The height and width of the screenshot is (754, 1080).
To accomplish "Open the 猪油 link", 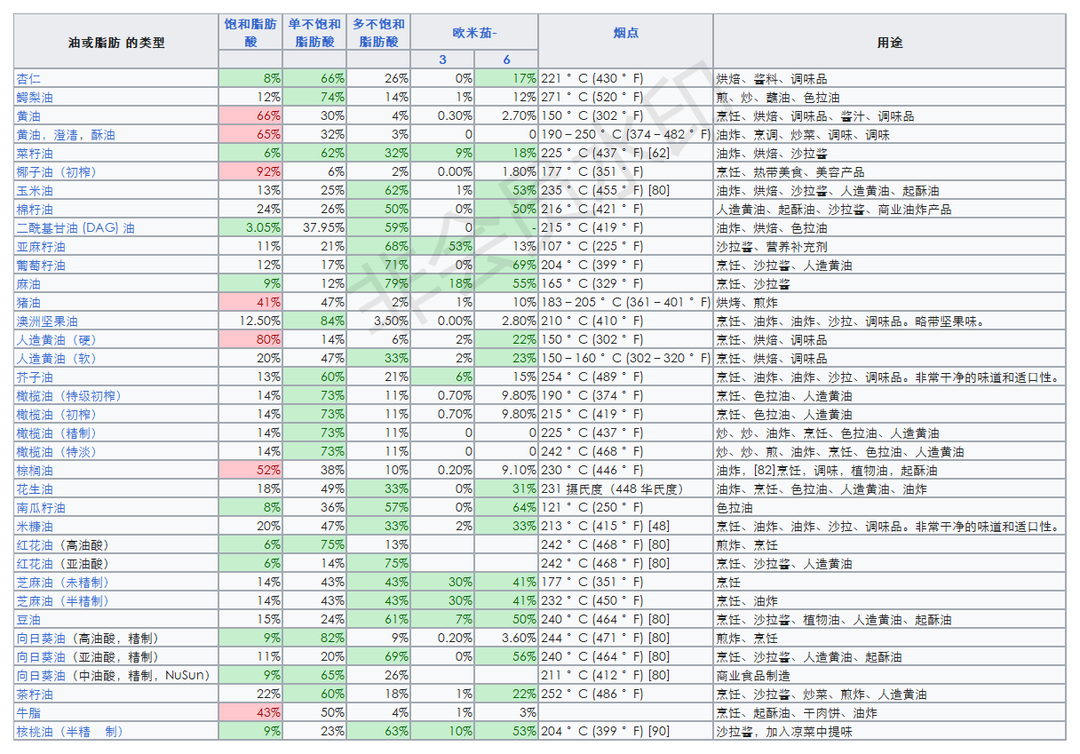I will pos(28,302).
